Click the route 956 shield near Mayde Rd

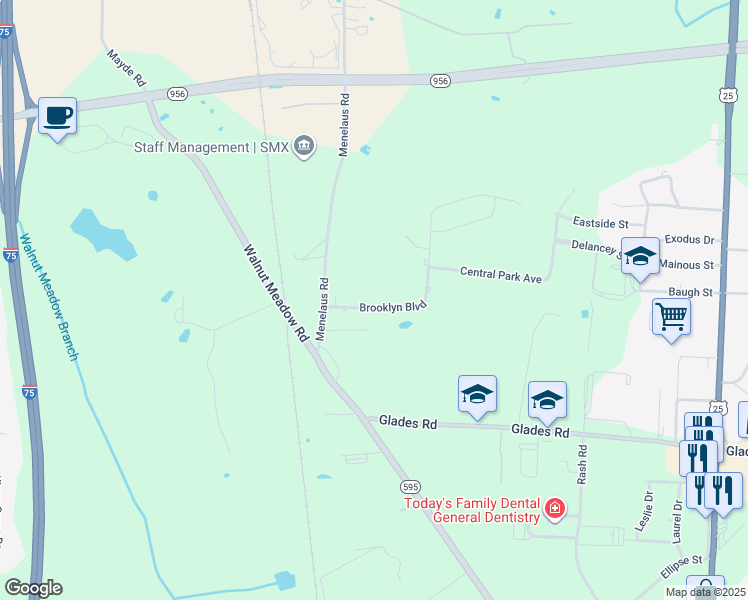click(x=177, y=94)
